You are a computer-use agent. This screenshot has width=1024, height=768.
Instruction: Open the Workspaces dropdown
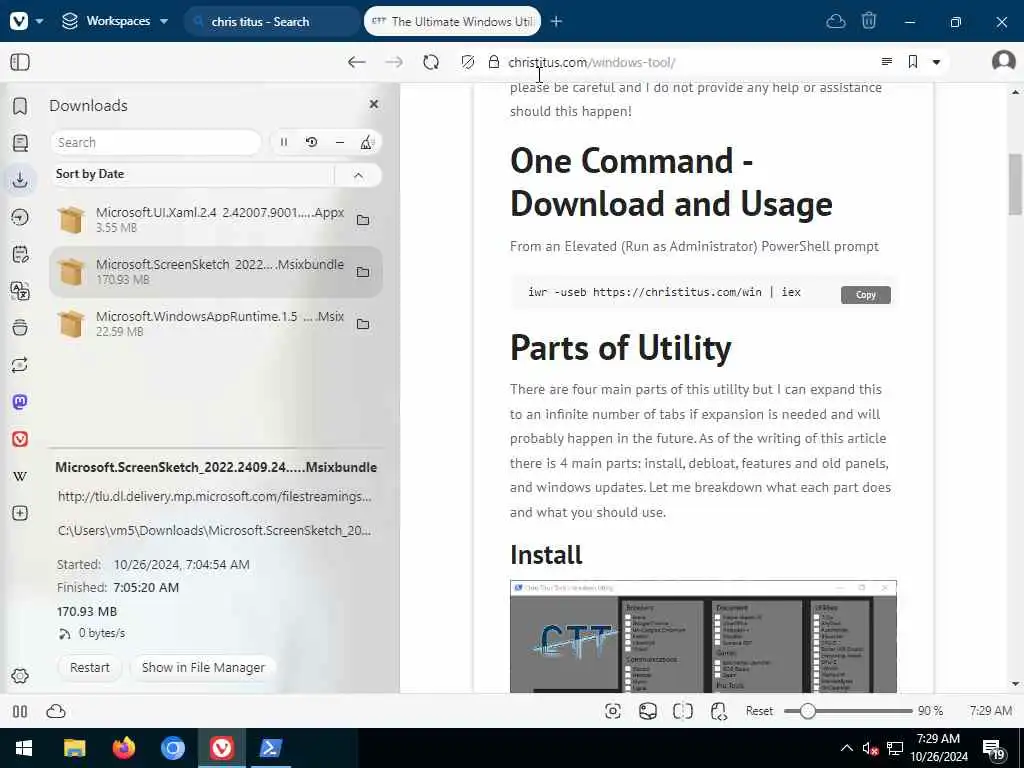coord(115,21)
